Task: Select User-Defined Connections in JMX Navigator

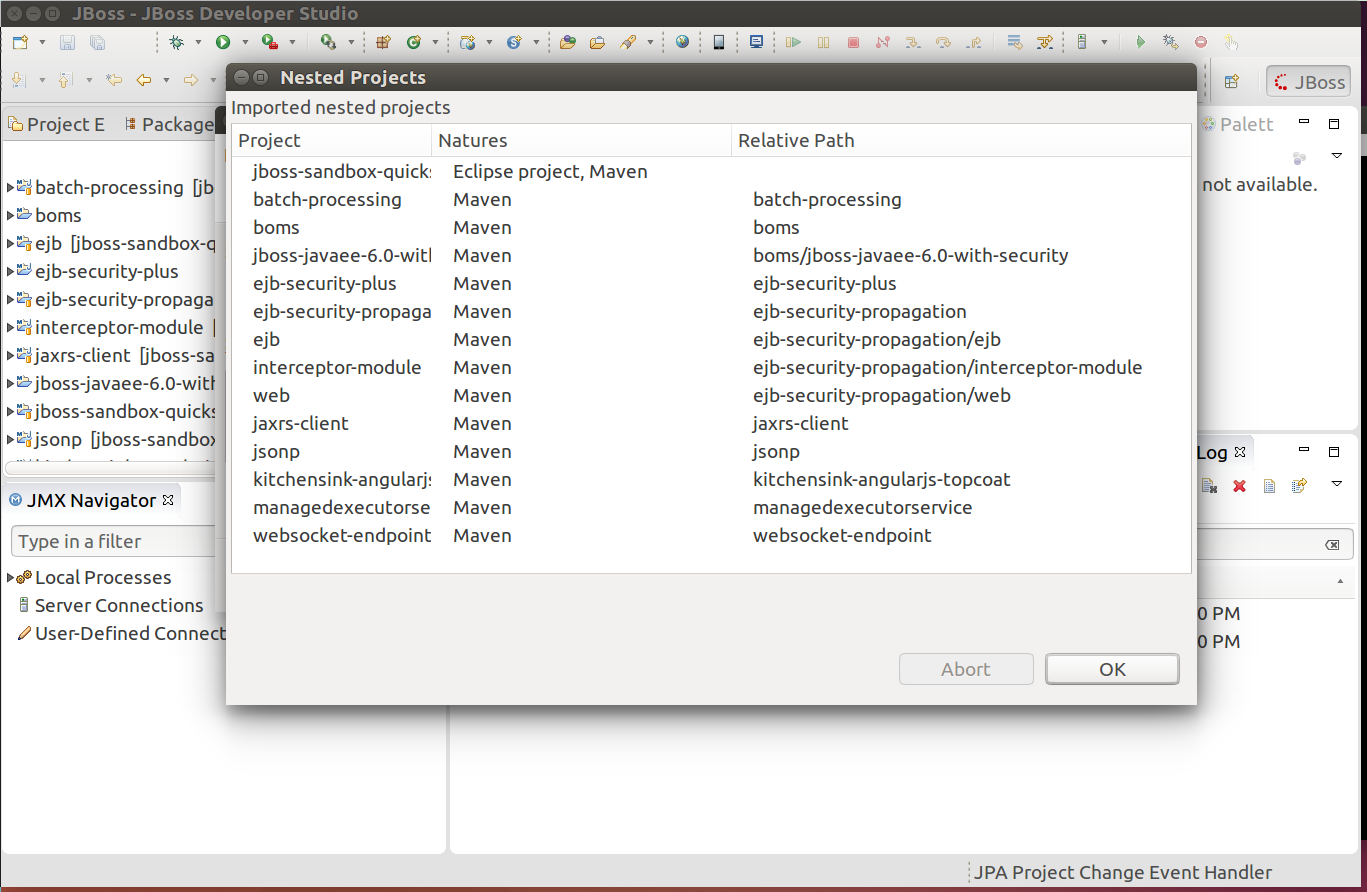Action: point(121,633)
